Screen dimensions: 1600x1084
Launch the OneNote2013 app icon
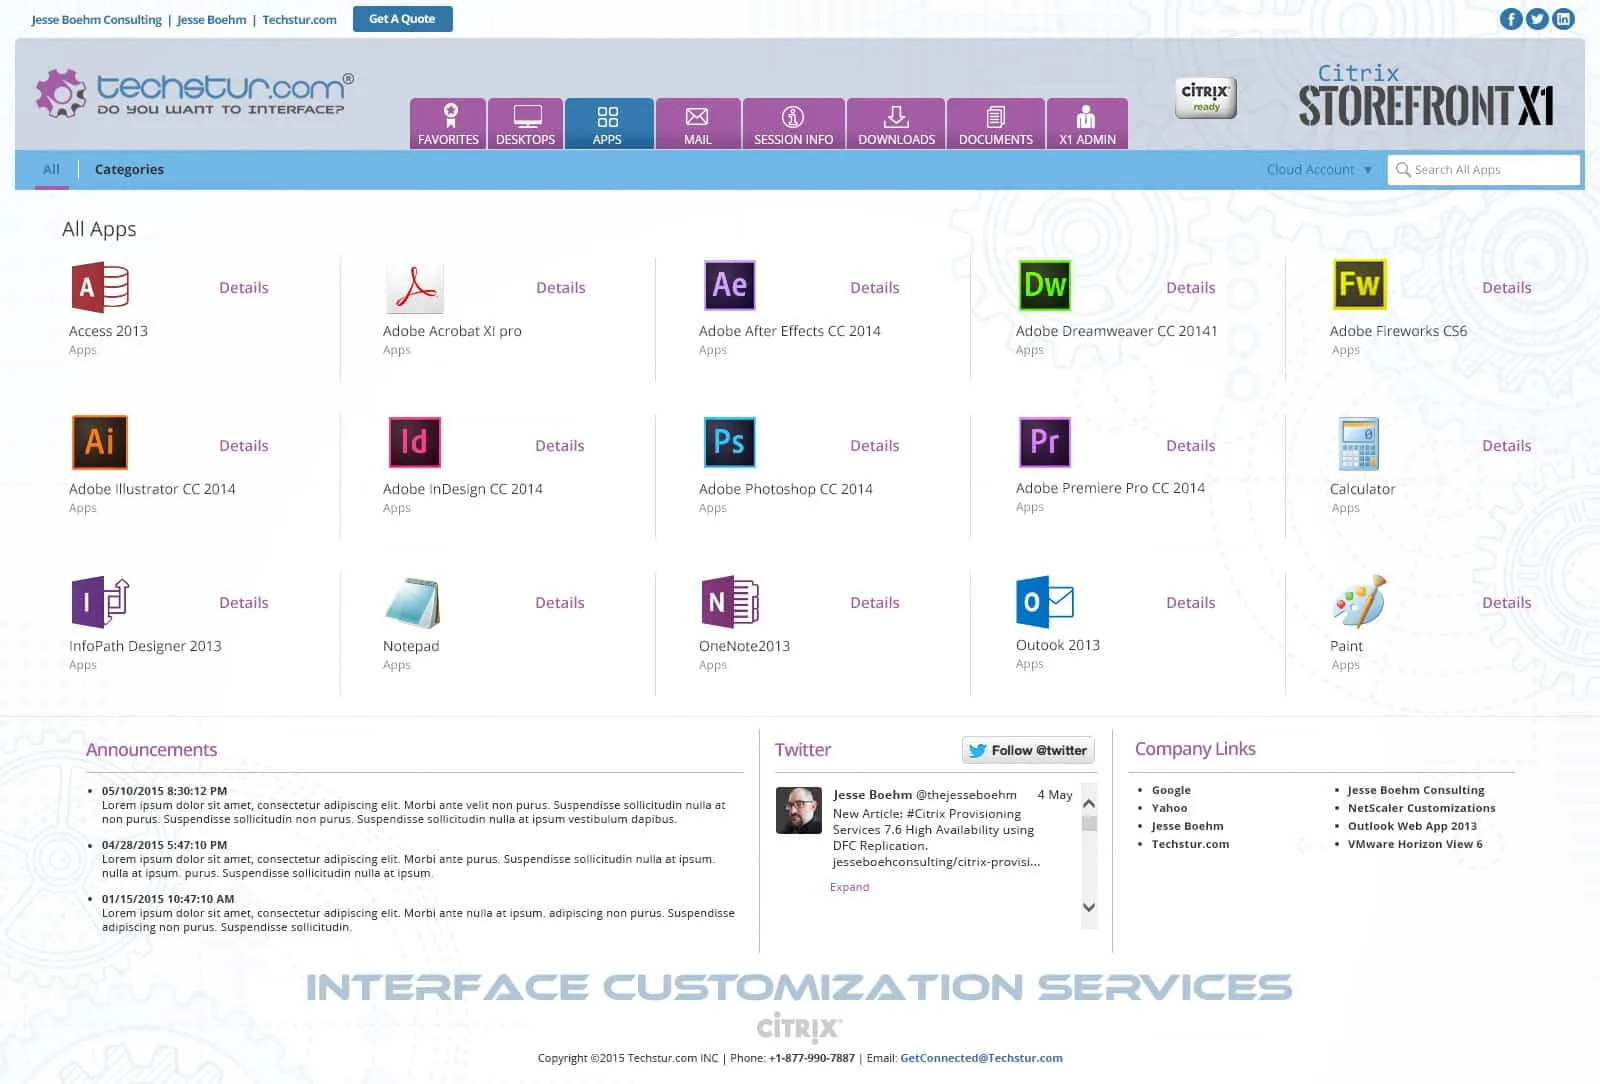click(730, 601)
